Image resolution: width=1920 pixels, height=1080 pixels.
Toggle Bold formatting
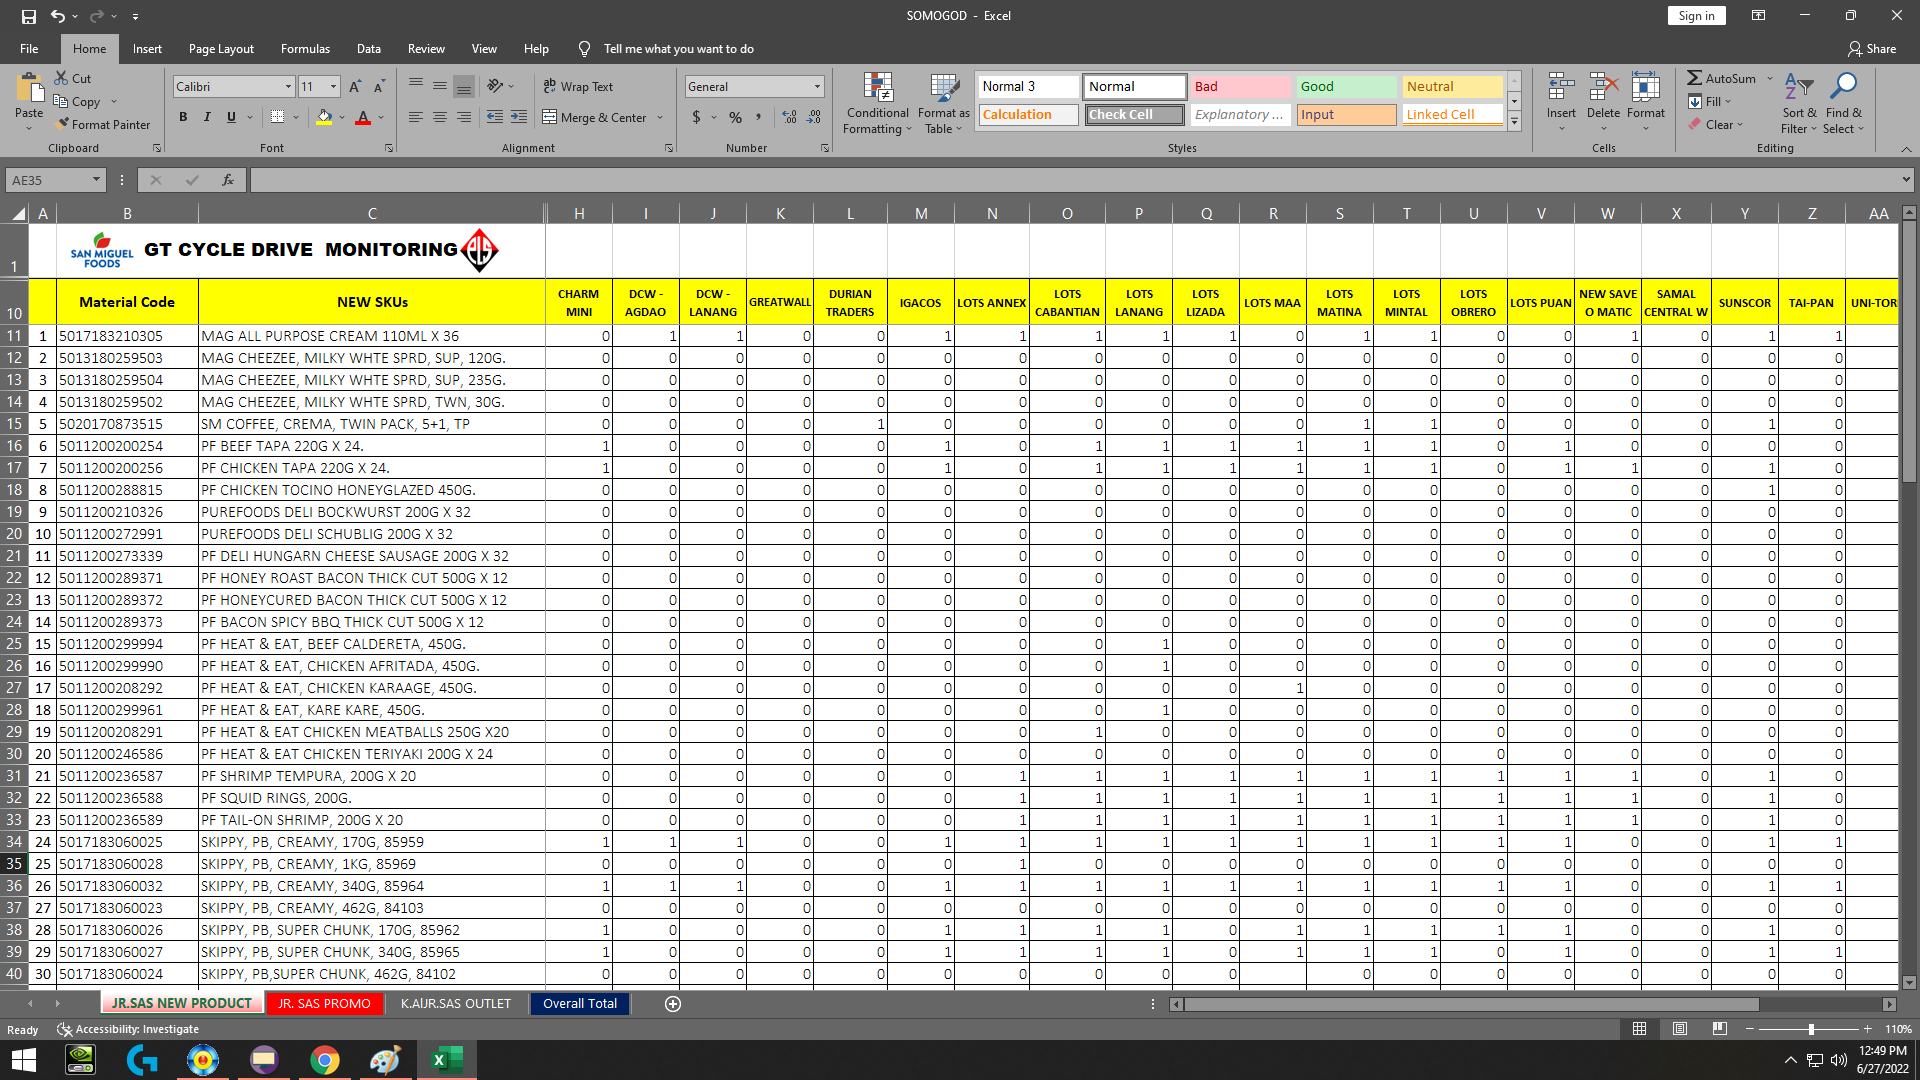[183, 117]
